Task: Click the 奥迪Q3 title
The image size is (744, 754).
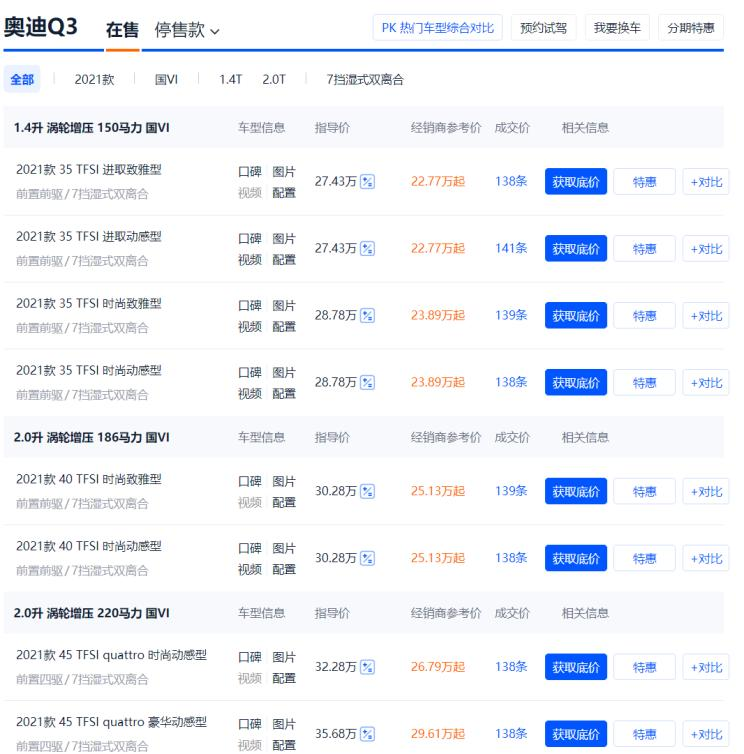Action: point(40,27)
